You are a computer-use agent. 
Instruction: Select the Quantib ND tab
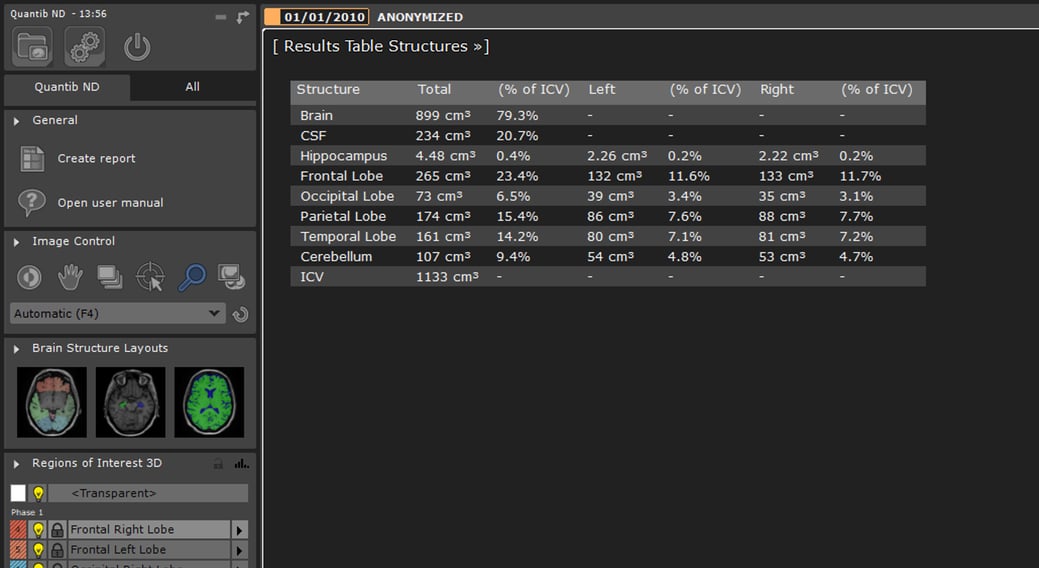(67, 87)
